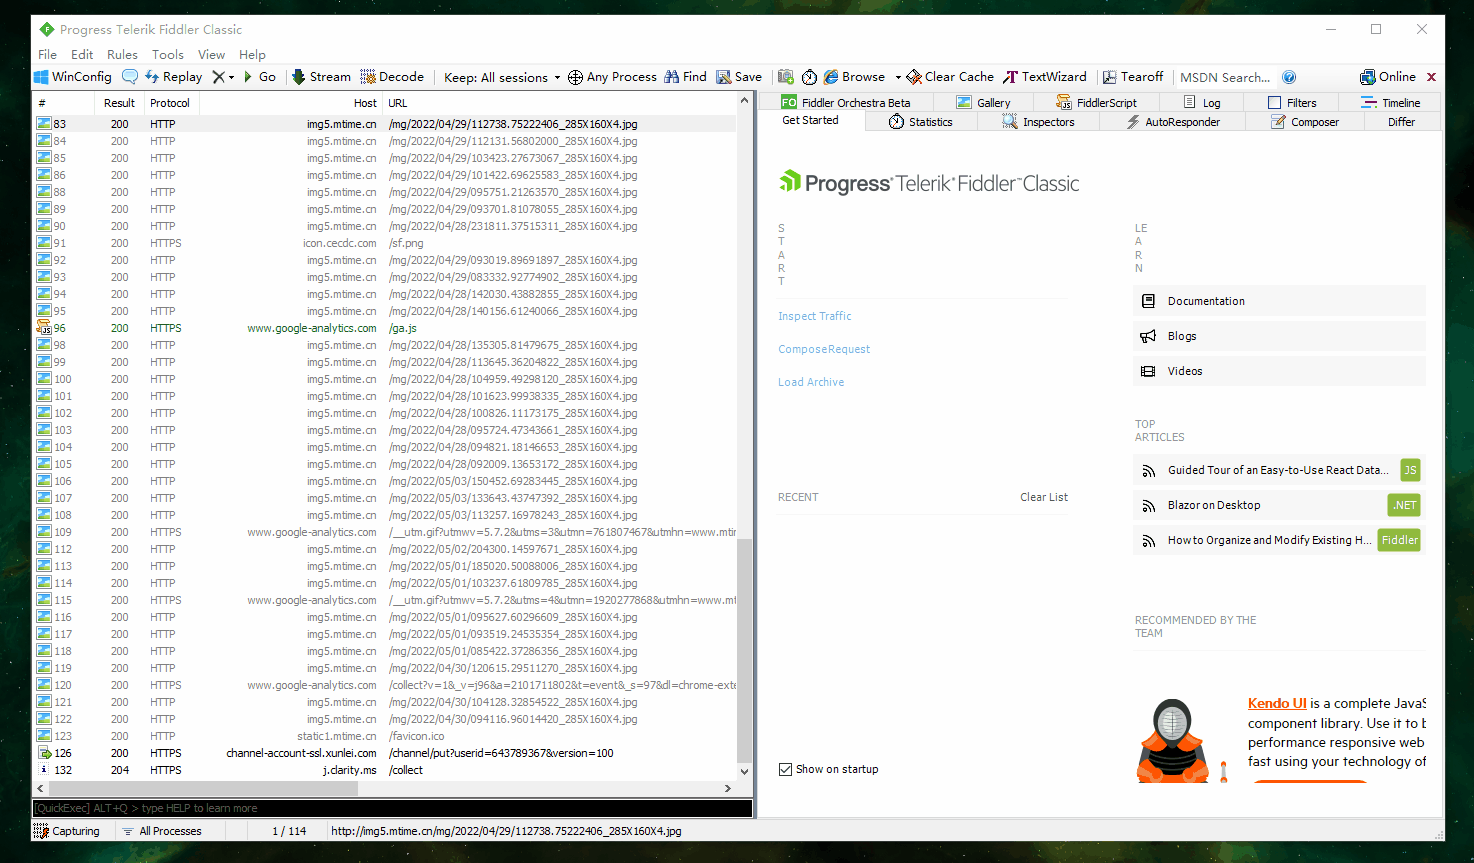The height and width of the screenshot is (863, 1474).
Task: Switch to the Statistics tab
Action: (x=921, y=122)
